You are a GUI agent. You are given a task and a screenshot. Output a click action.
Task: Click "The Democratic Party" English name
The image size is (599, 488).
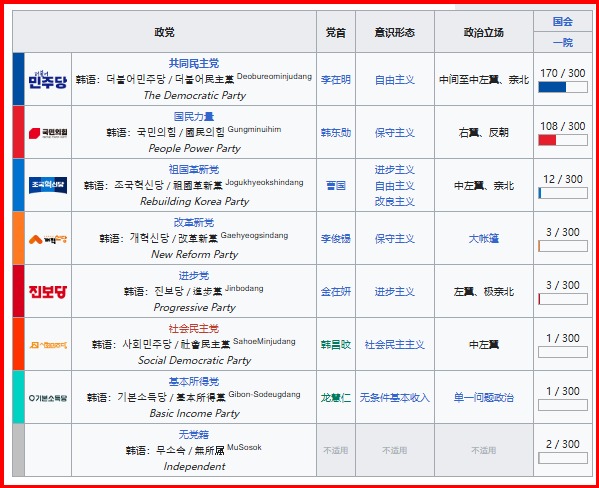coord(194,96)
